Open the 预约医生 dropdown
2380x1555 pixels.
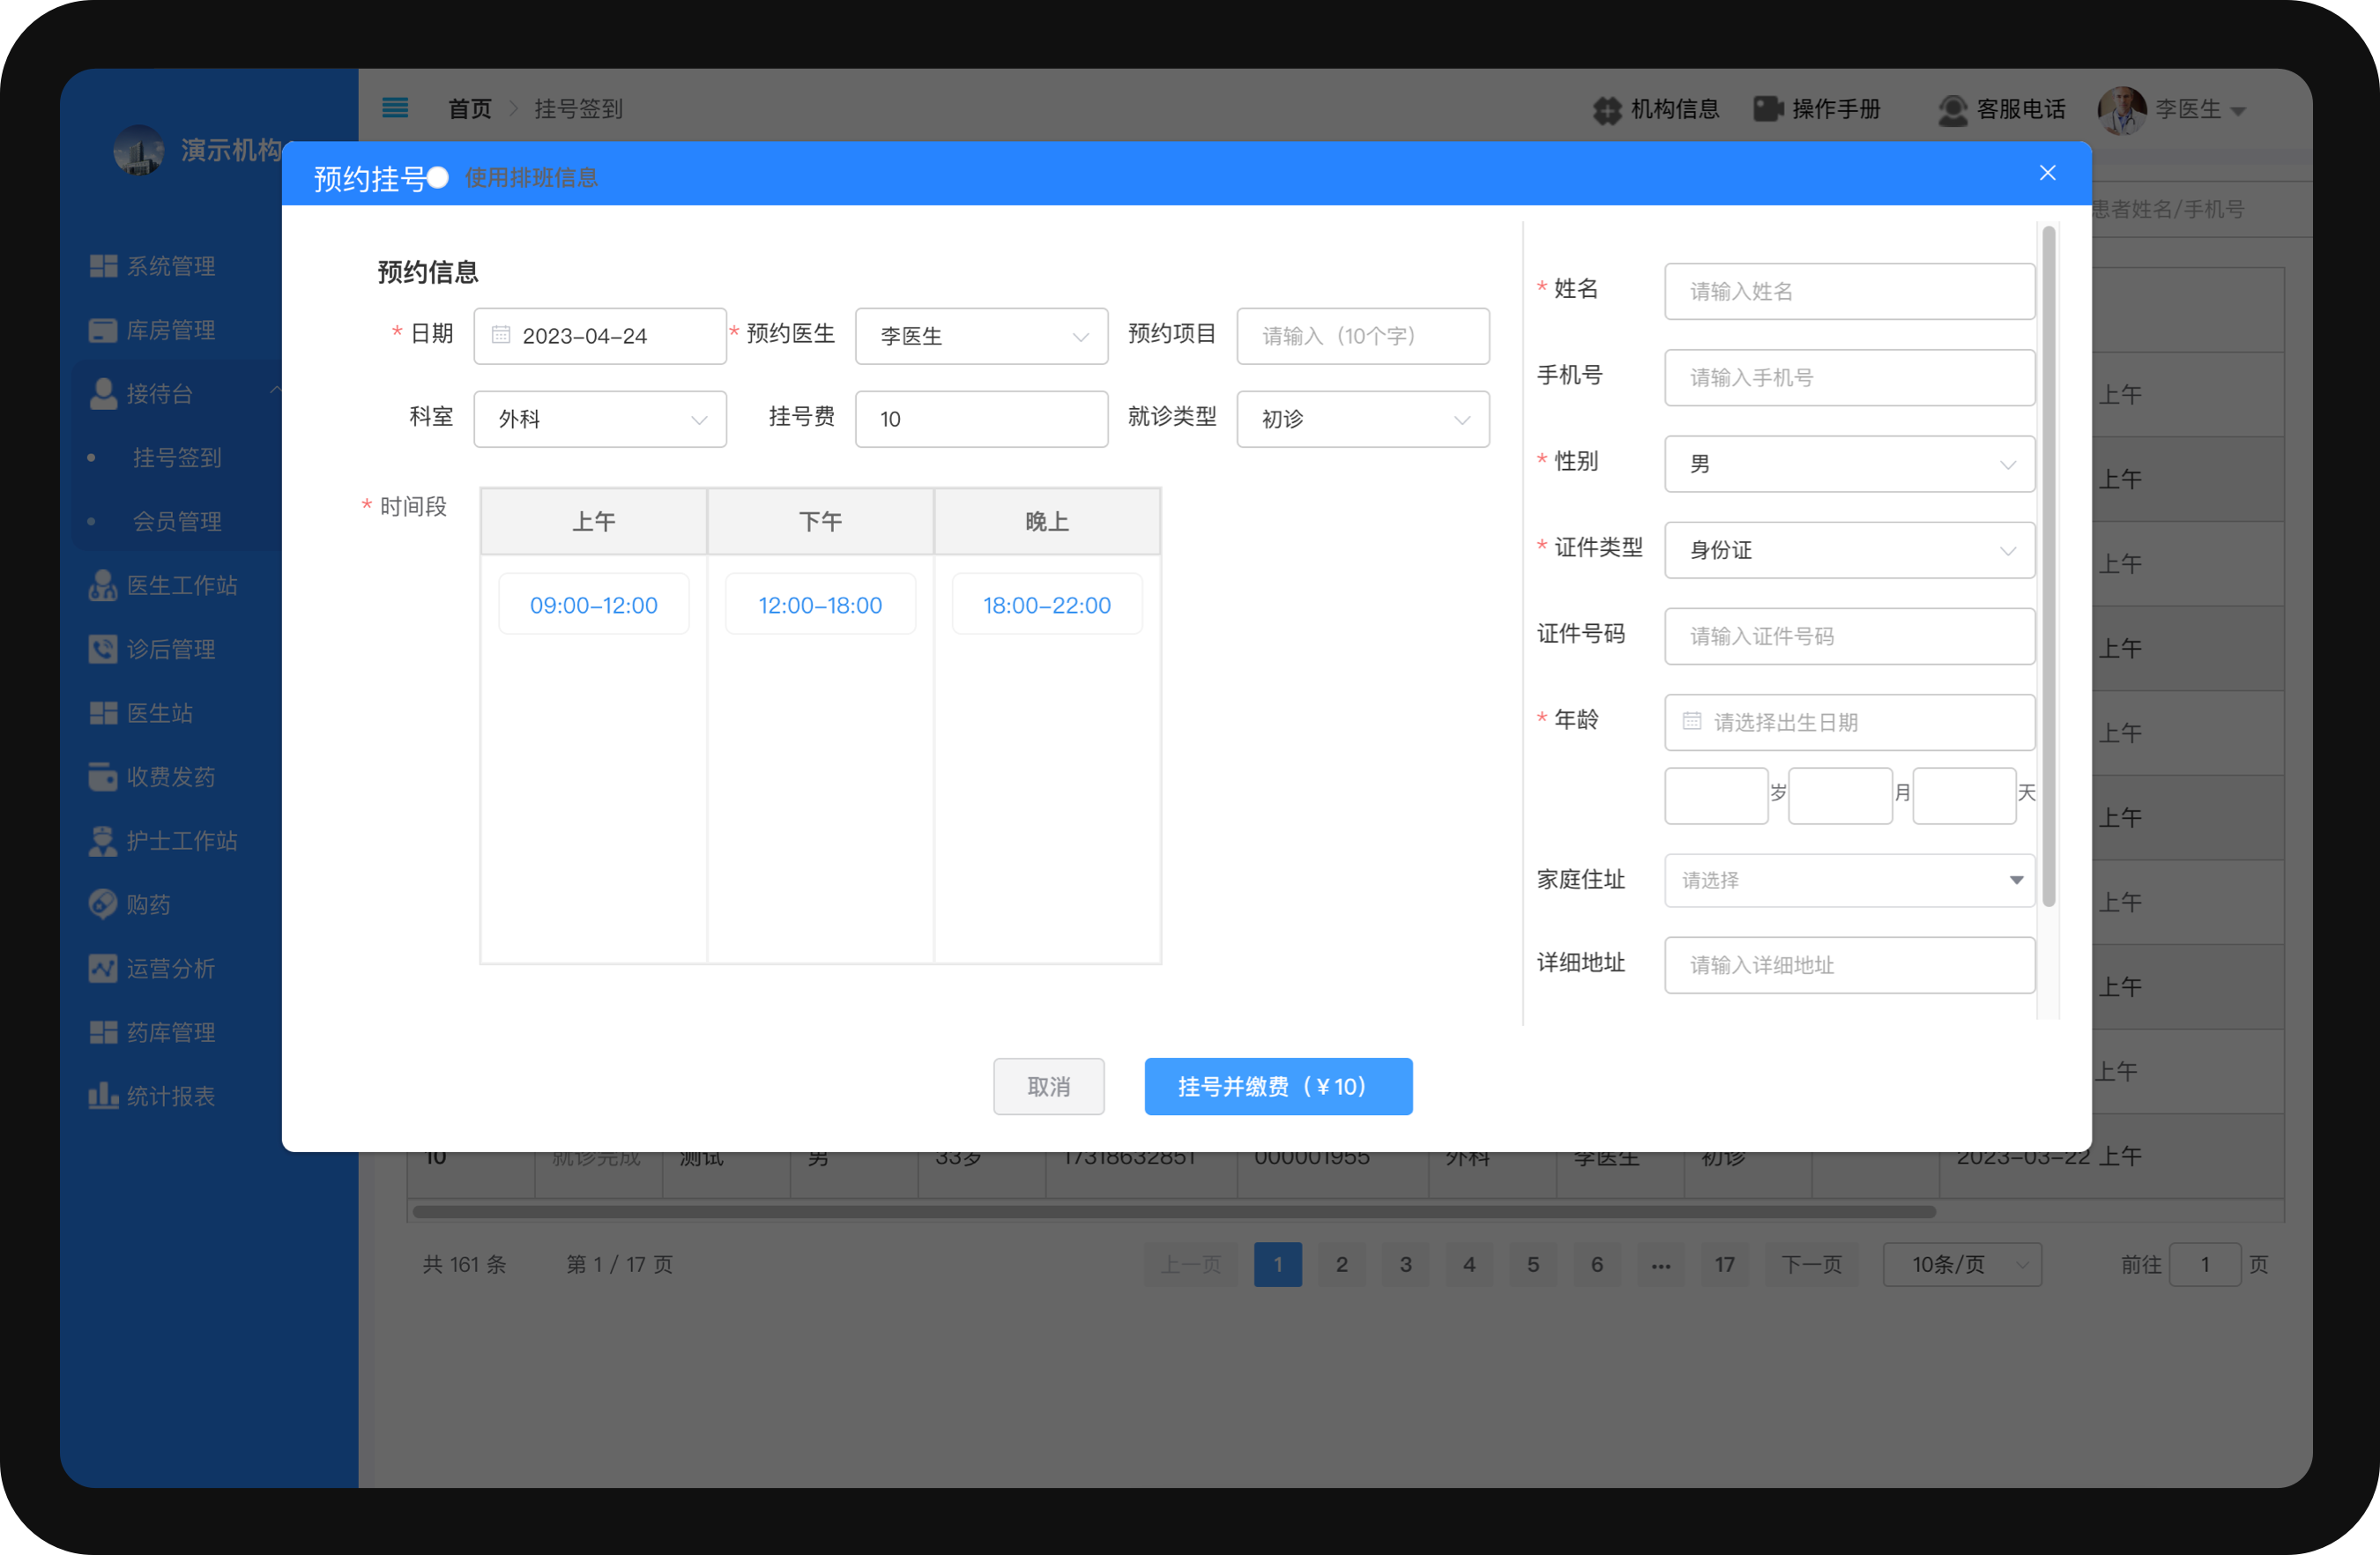click(980, 336)
